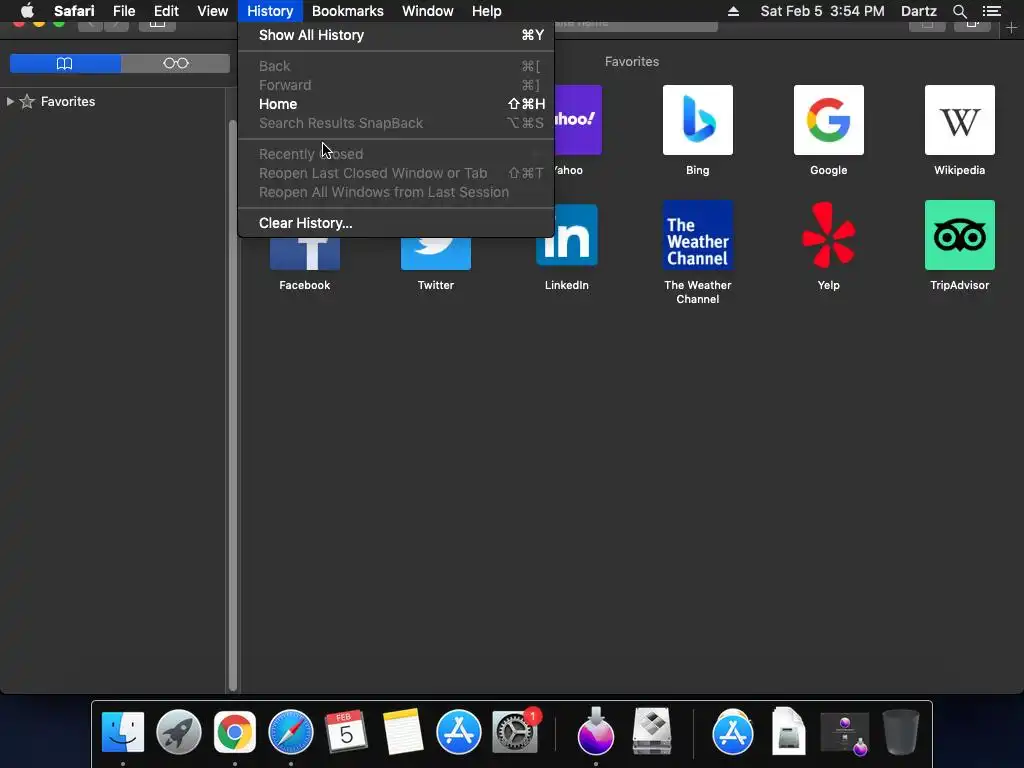The image size is (1024, 768).
Task: Open the Twitter favorite tile
Action: tap(436, 253)
